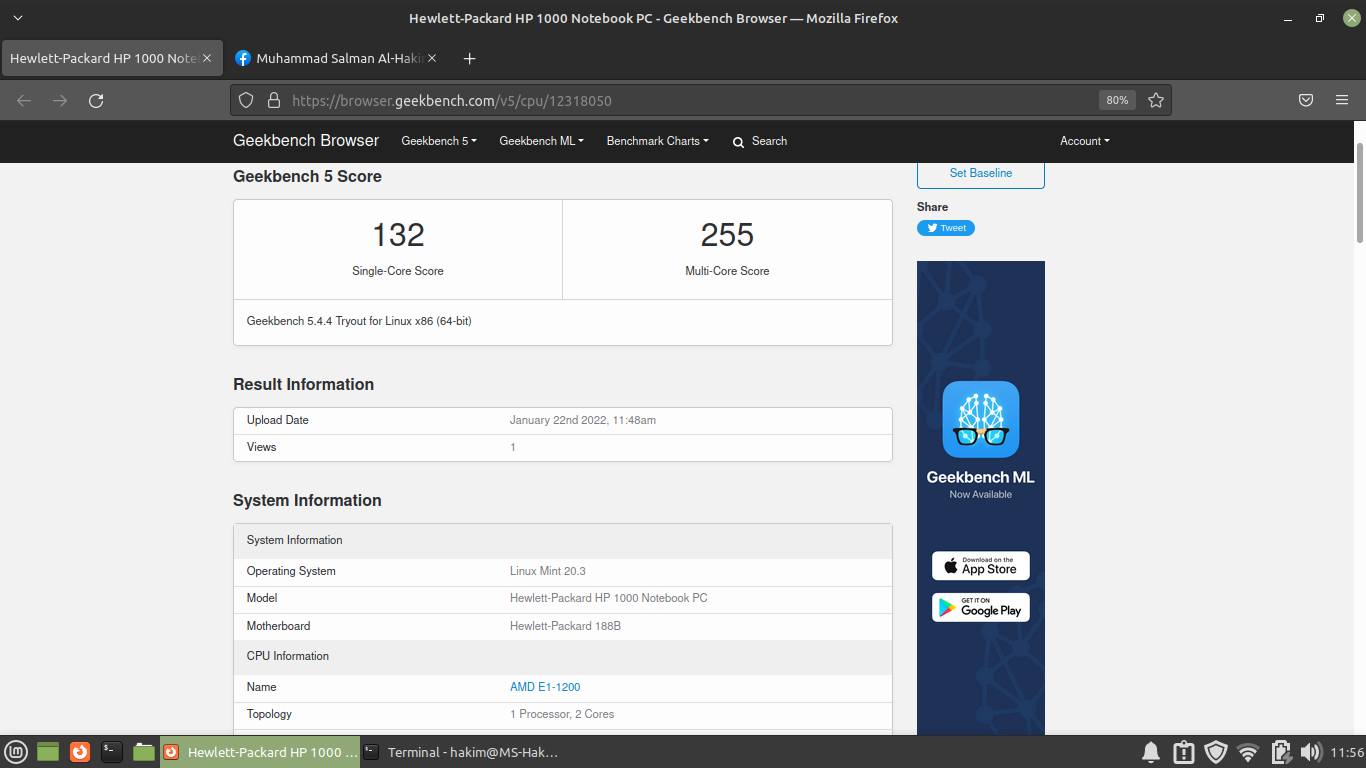Open a new tab with plus icon
This screenshot has height=768, width=1366.
469,58
